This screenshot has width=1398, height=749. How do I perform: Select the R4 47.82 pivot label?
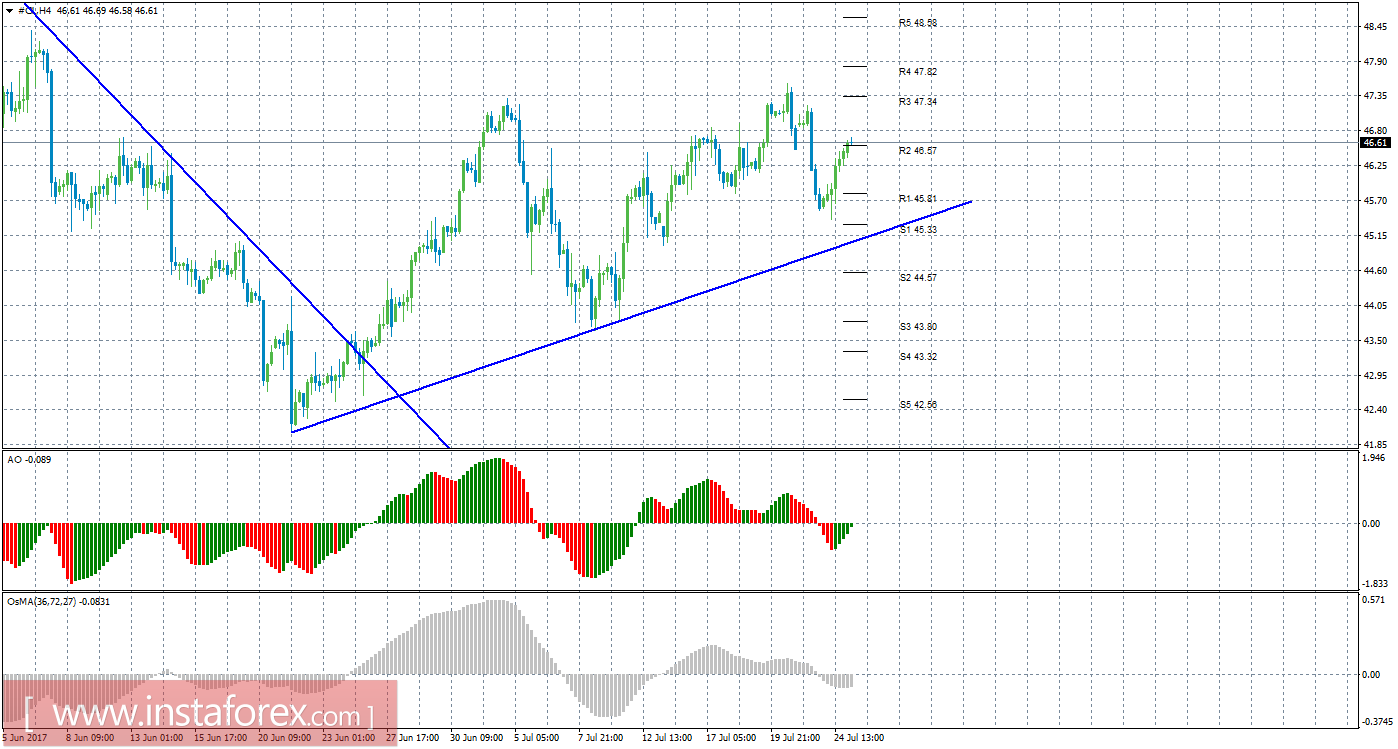click(917, 72)
